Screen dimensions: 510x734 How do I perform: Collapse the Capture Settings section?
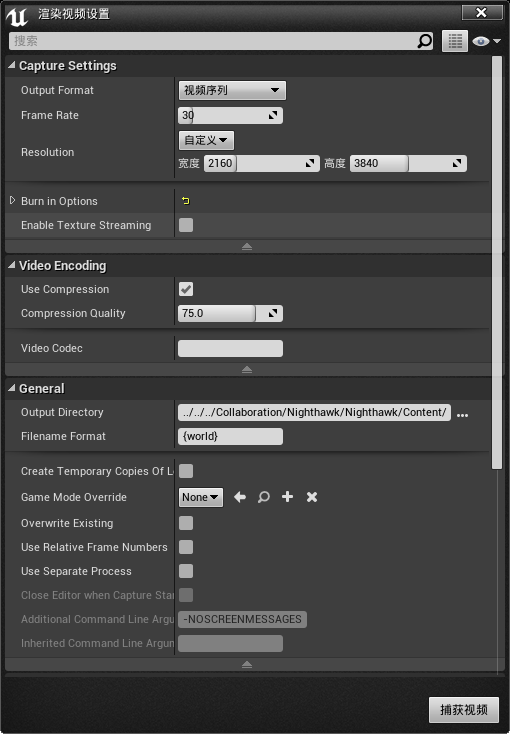click(x=12, y=65)
